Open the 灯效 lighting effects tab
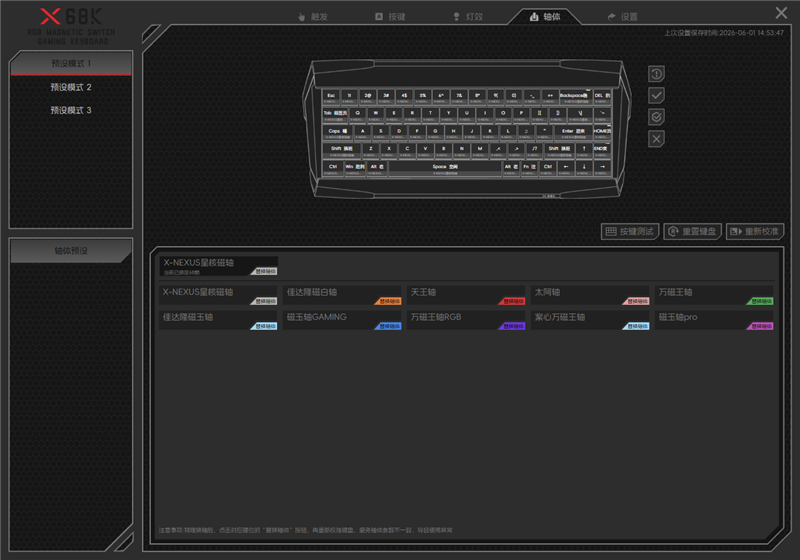Screen dimensions: 800x560 coord(468,17)
